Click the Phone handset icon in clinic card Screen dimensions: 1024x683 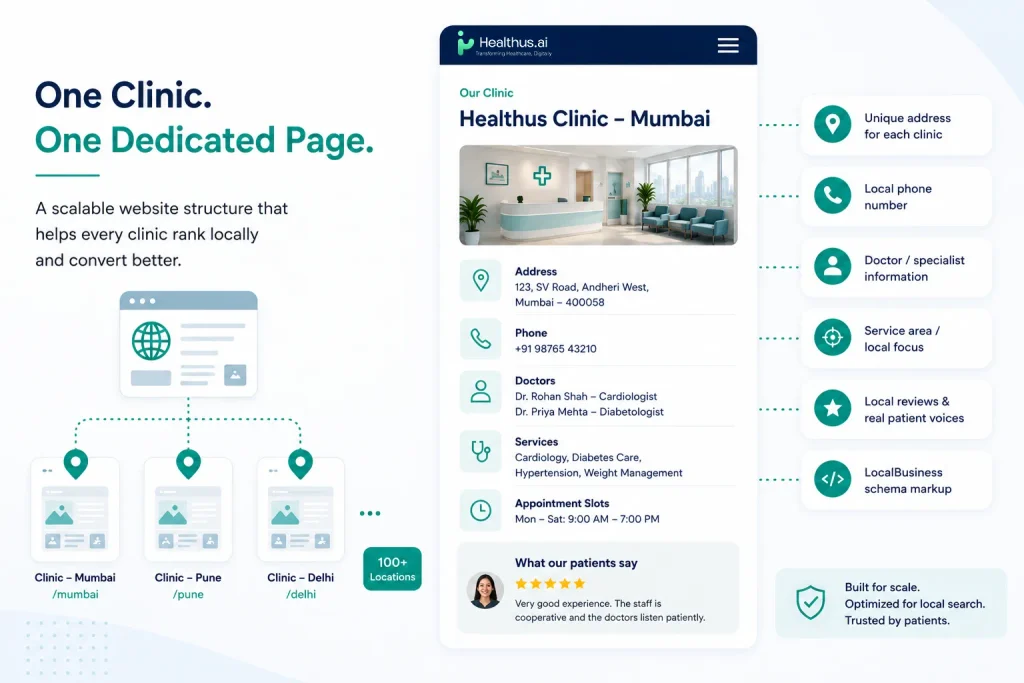coord(481,339)
